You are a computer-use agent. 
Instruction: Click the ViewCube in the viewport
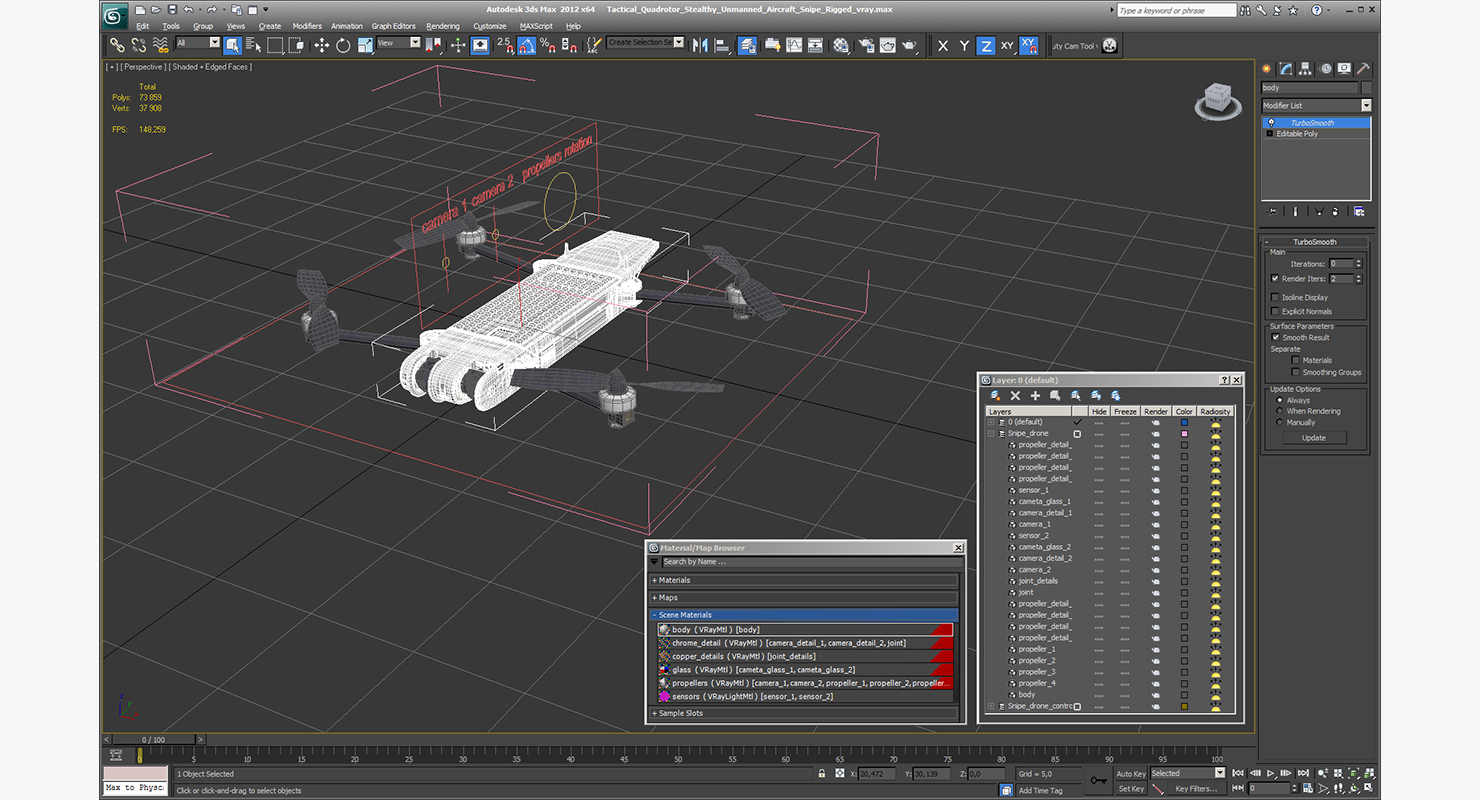pyautogui.click(x=1216, y=98)
